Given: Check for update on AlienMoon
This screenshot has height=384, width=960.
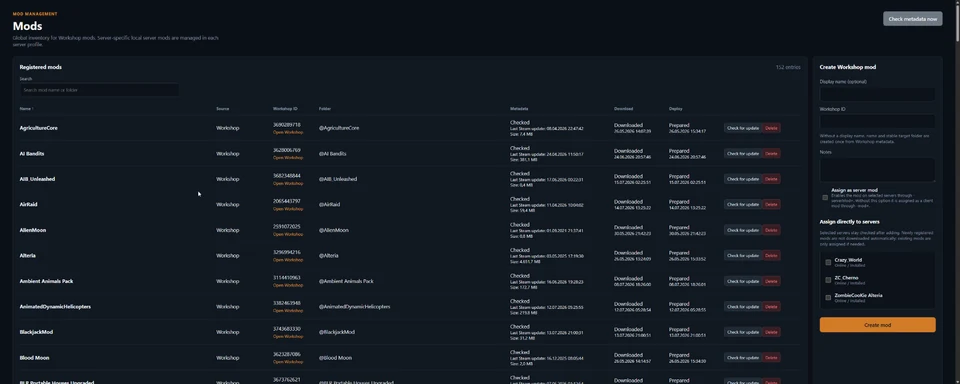Looking at the screenshot, I should (x=743, y=230).
